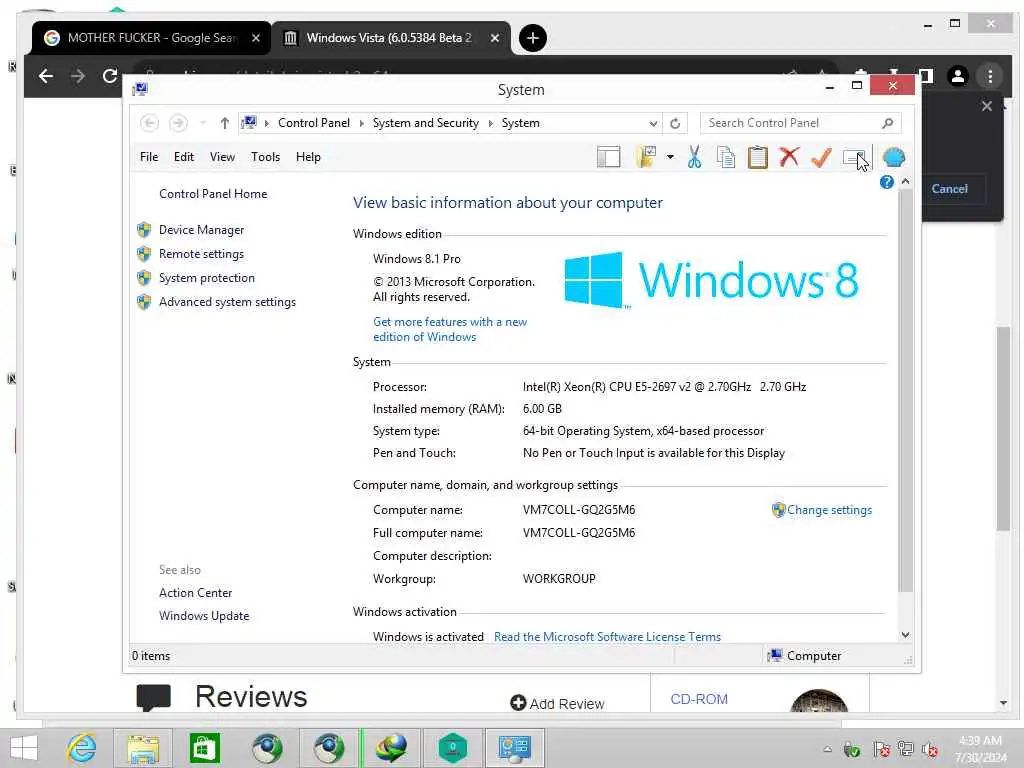
Task: Click the Copy icon in System toolbar
Action: tap(726, 157)
